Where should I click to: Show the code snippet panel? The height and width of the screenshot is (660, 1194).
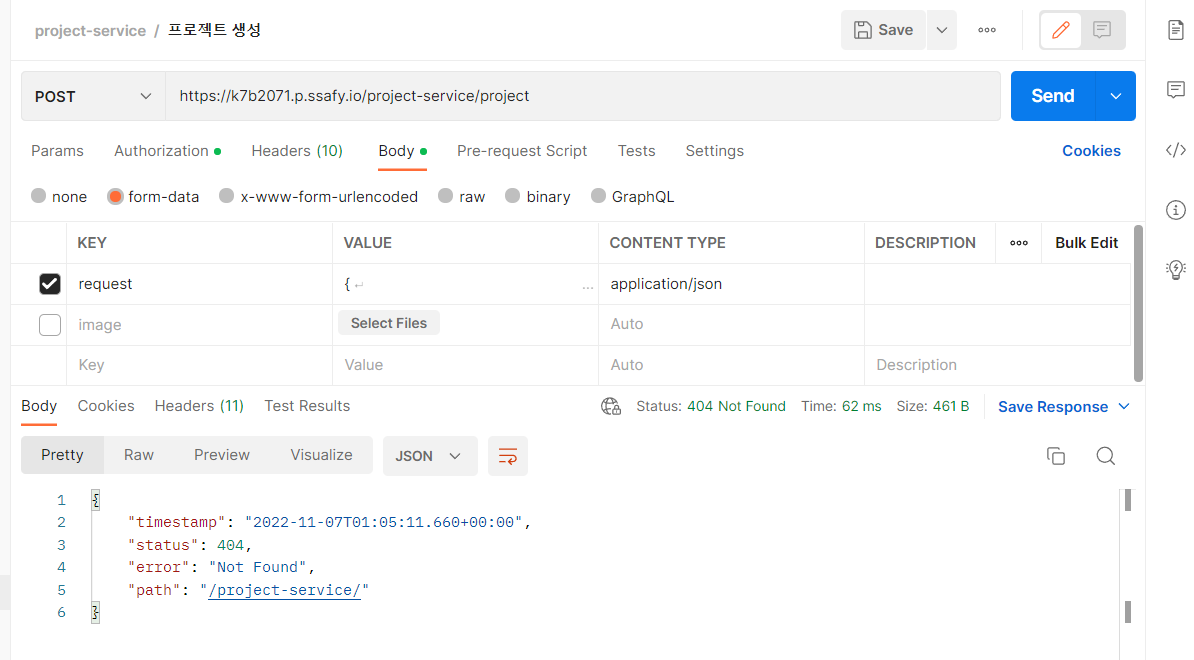[x=1176, y=150]
